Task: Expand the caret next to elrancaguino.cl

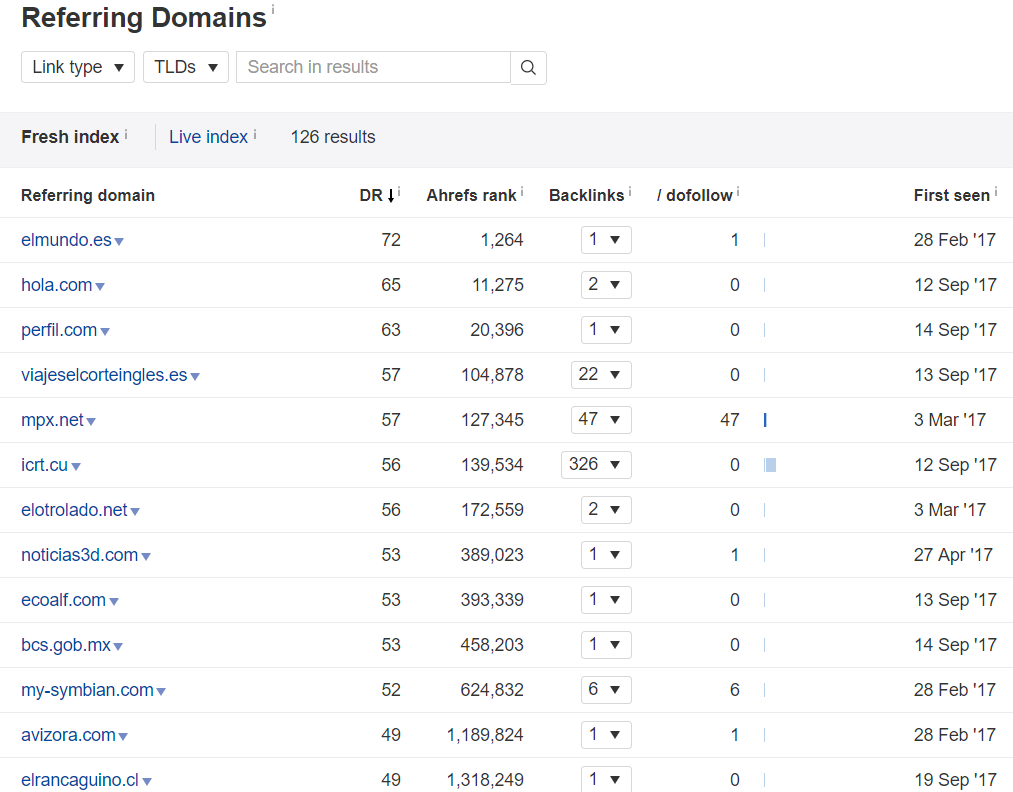Action: 147,781
